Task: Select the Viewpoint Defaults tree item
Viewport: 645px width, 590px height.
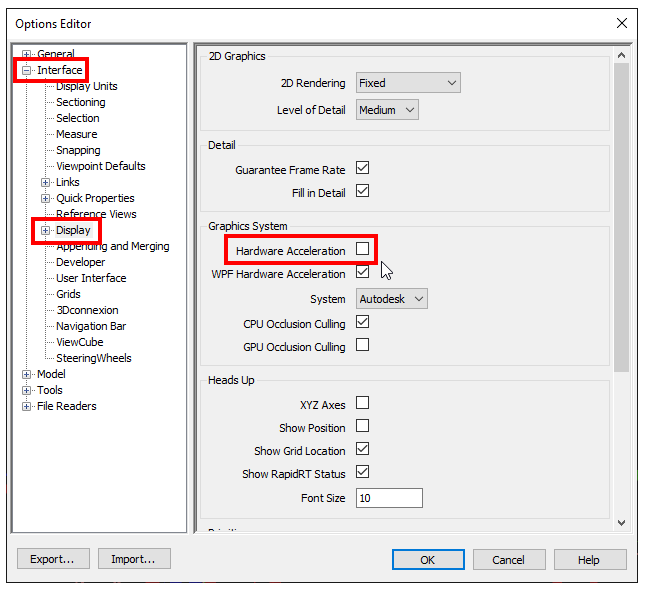Action: pyautogui.click(x=101, y=166)
